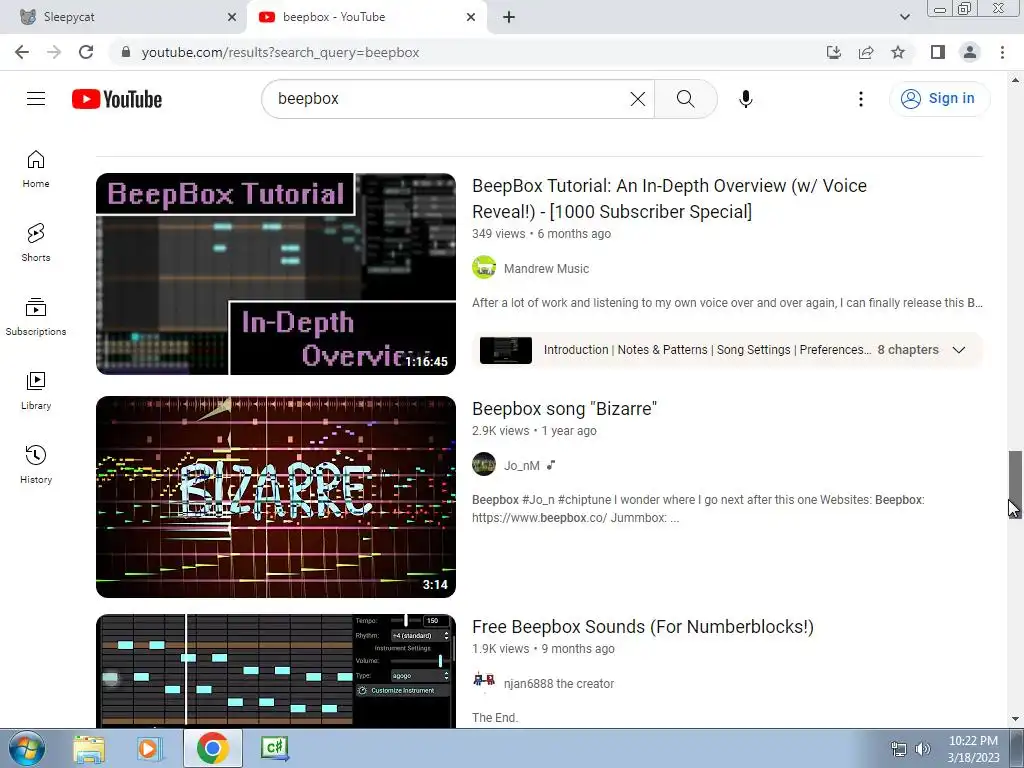The width and height of the screenshot is (1024, 768).
Task: Sign in to YouTube
Action: 938,99
